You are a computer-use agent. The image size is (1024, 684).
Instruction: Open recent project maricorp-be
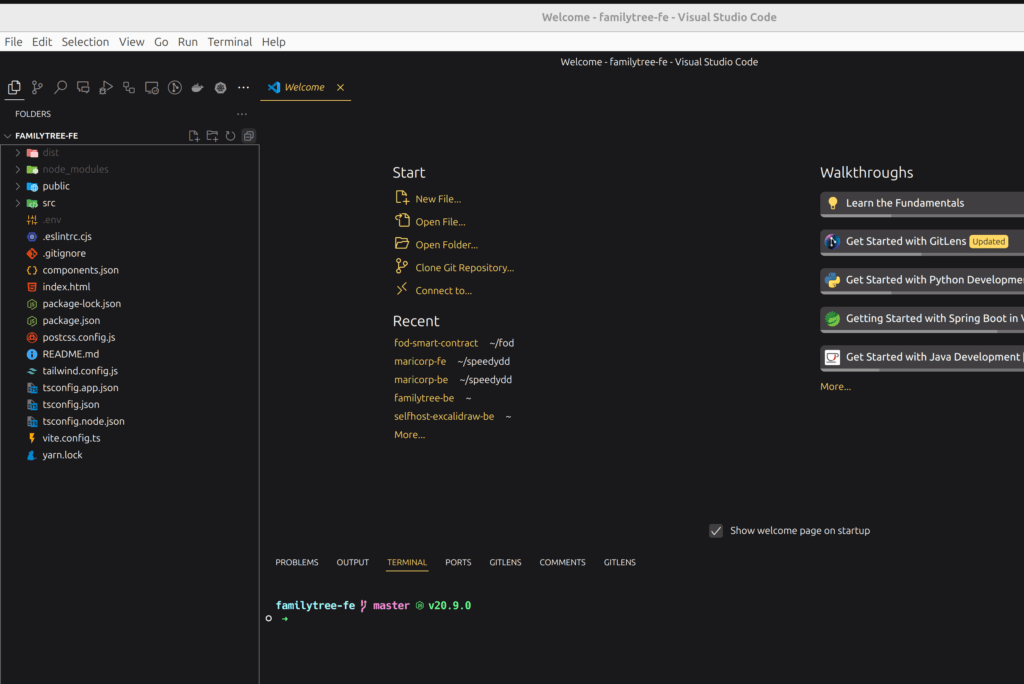pos(421,380)
